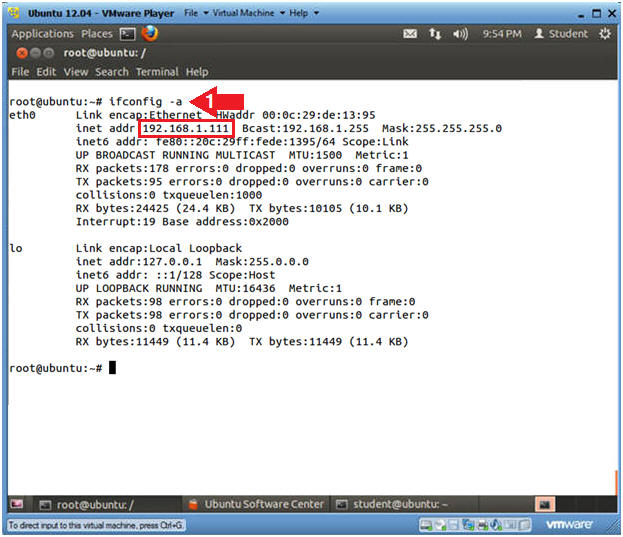Open the terminal Search menu
The width and height of the screenshot is (623, 537).
(x=112, y=72)
